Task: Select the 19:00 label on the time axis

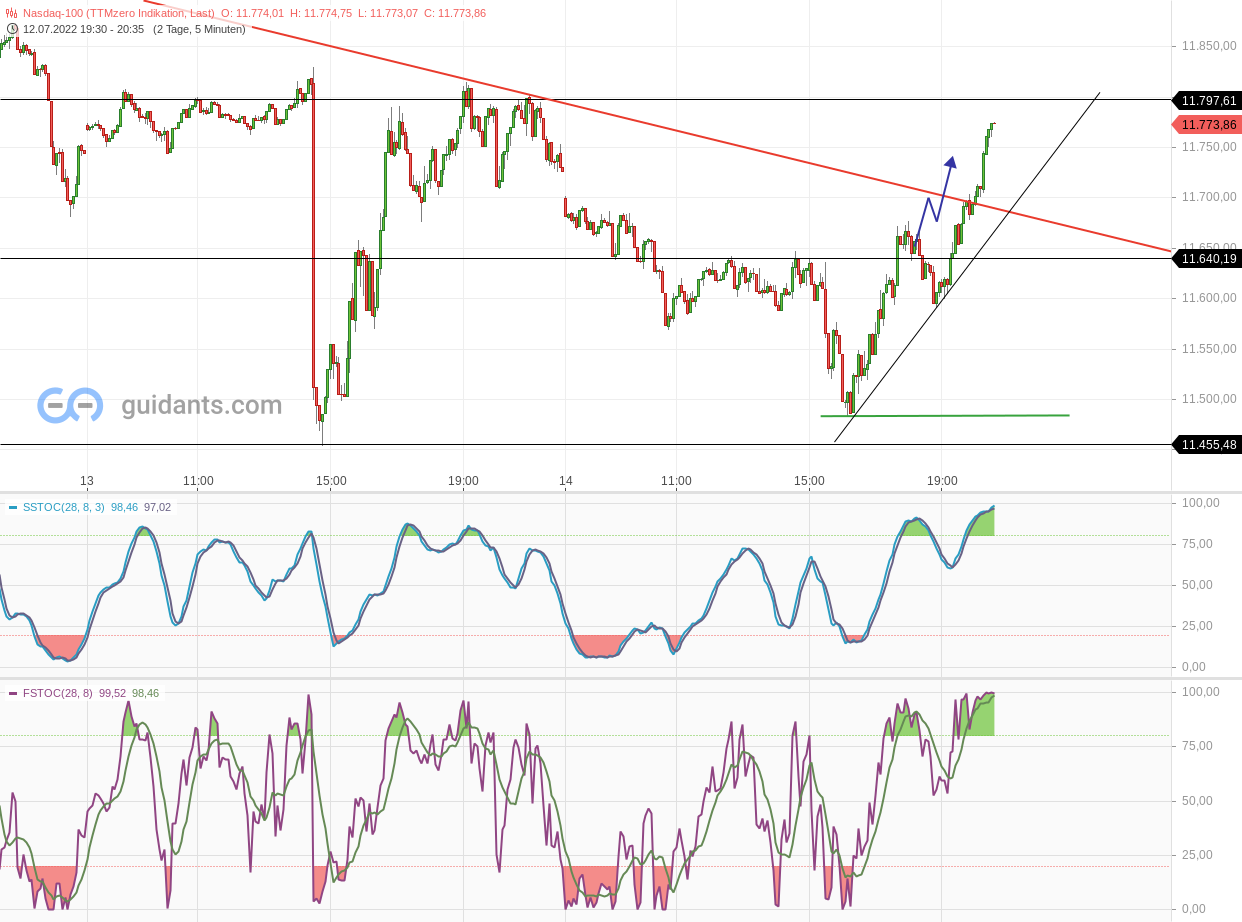Action: point(941,481)
